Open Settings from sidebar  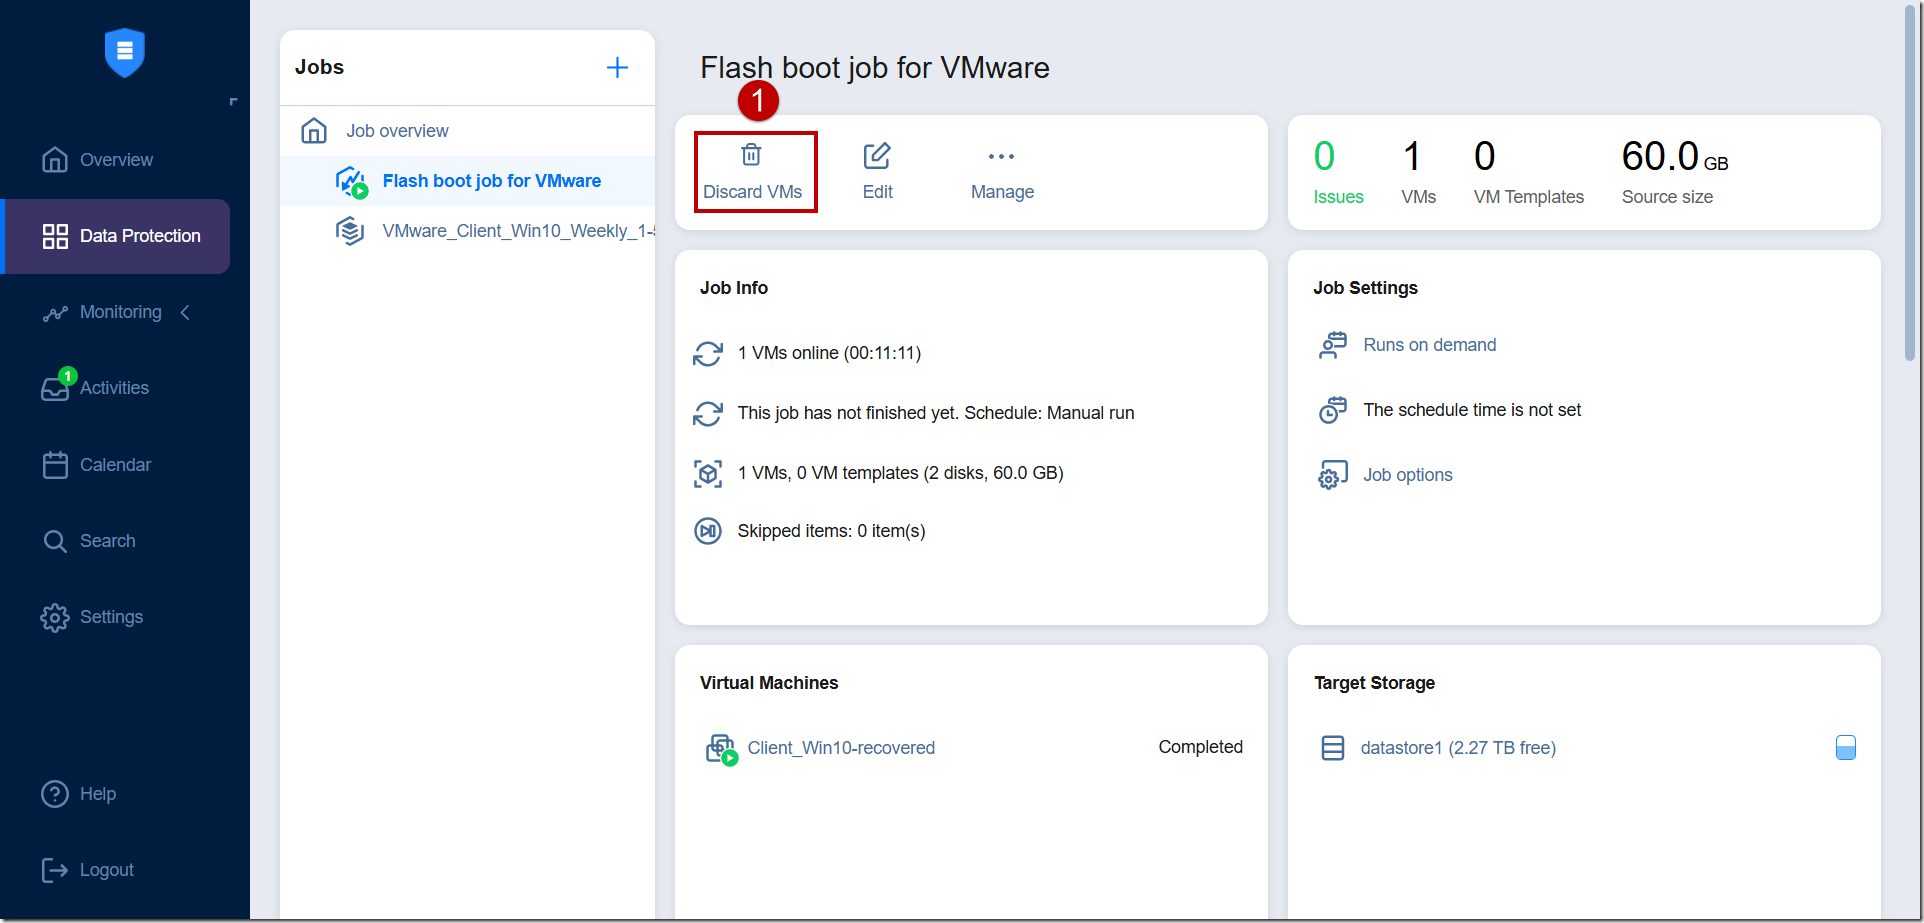(111, 617)
